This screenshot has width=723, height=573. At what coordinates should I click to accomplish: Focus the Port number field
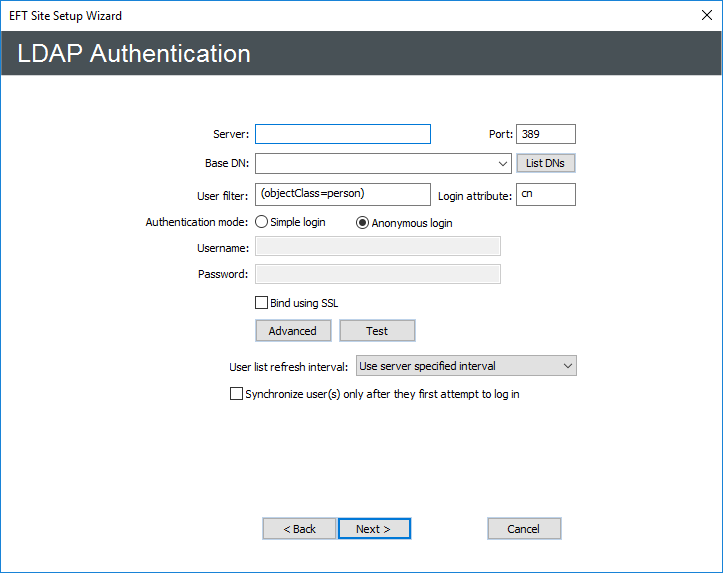click(545, 134)
